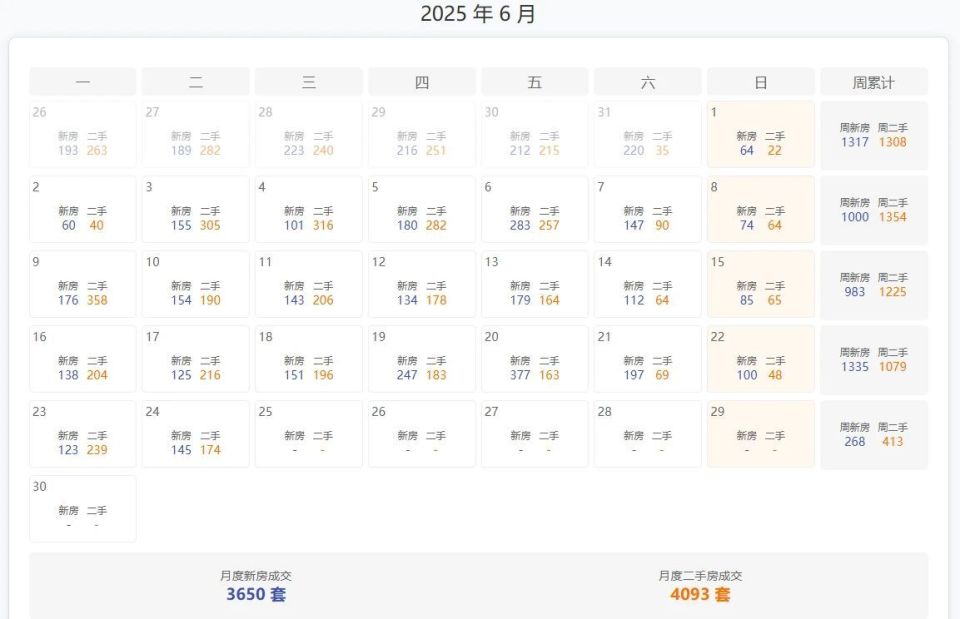This screenshot has width=960, height=619.
Task: Click the June 9 date cell
Action: coord(83,284)
